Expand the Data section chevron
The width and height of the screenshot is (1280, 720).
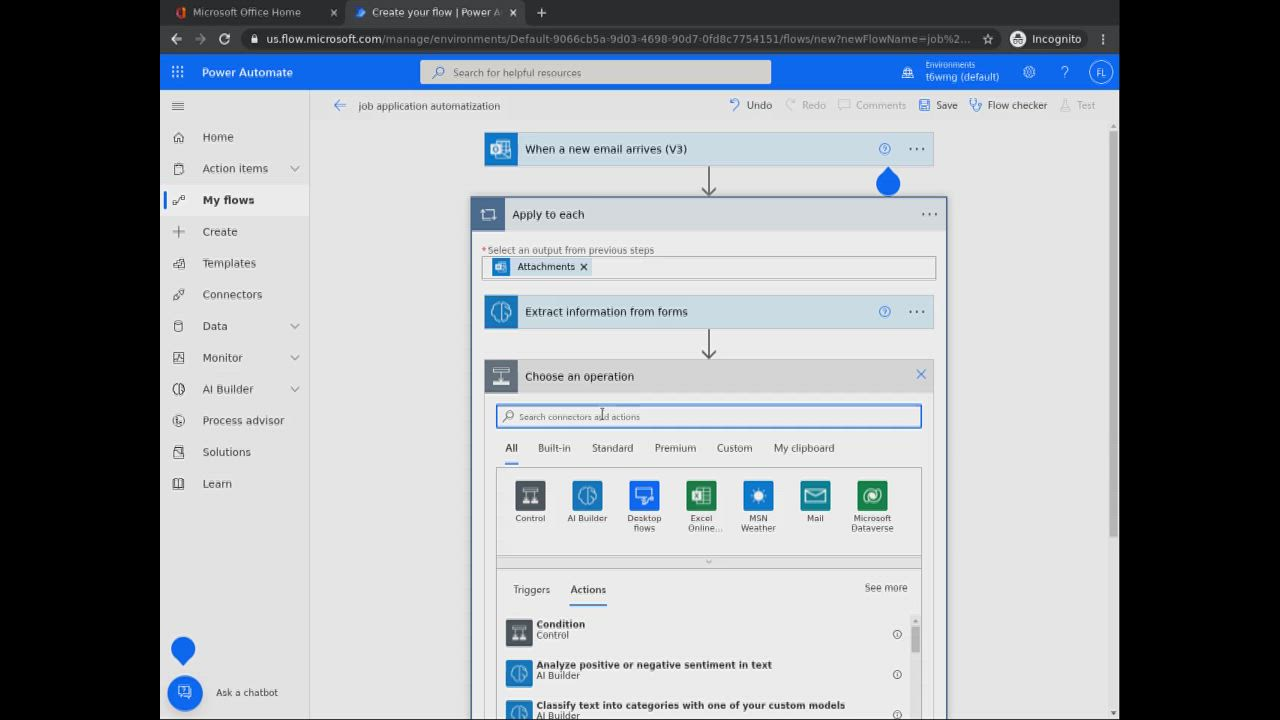[x=295, y=326]
